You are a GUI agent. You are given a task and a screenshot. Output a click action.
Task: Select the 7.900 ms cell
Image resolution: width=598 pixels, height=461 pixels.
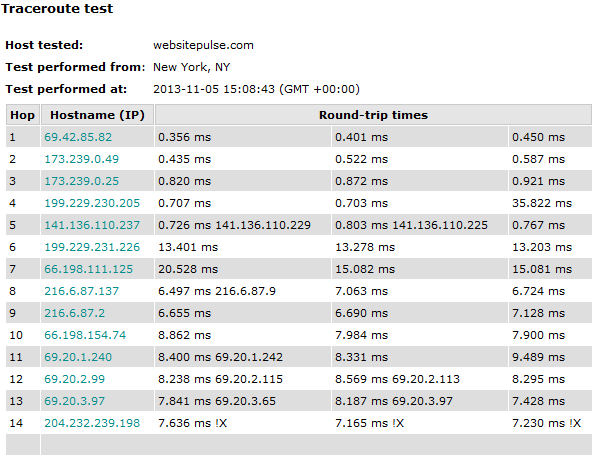tap(550, 335)
